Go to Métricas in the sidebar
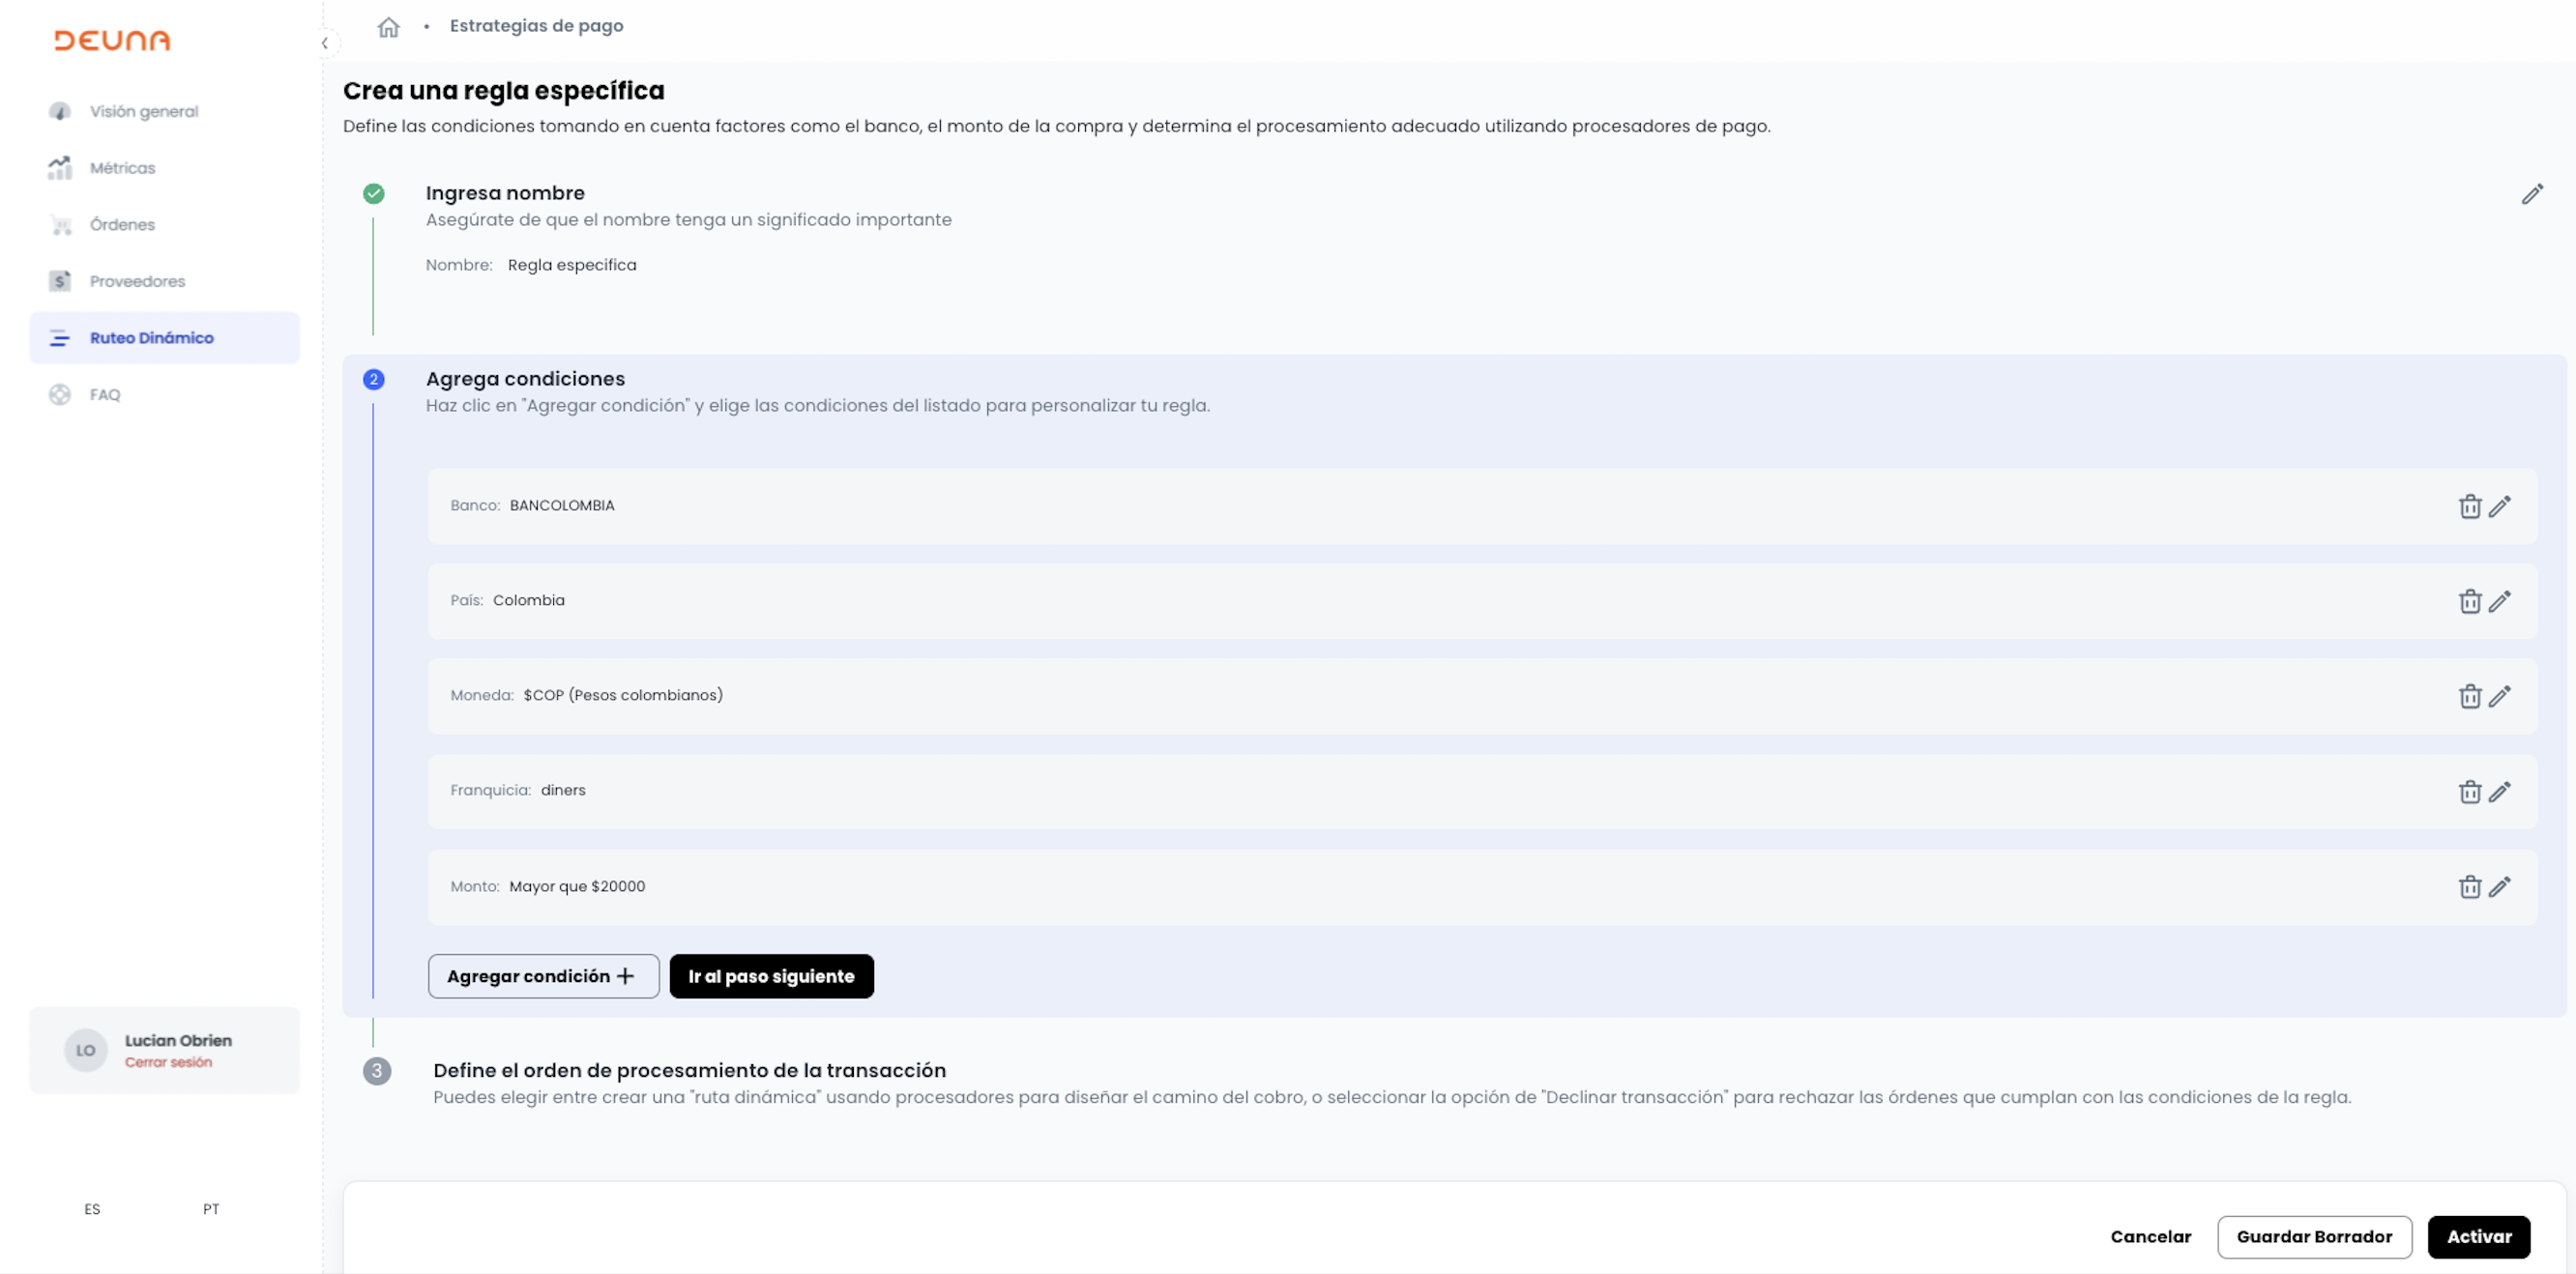This screenshot has width=2576, height=1274. click(122, 168)
